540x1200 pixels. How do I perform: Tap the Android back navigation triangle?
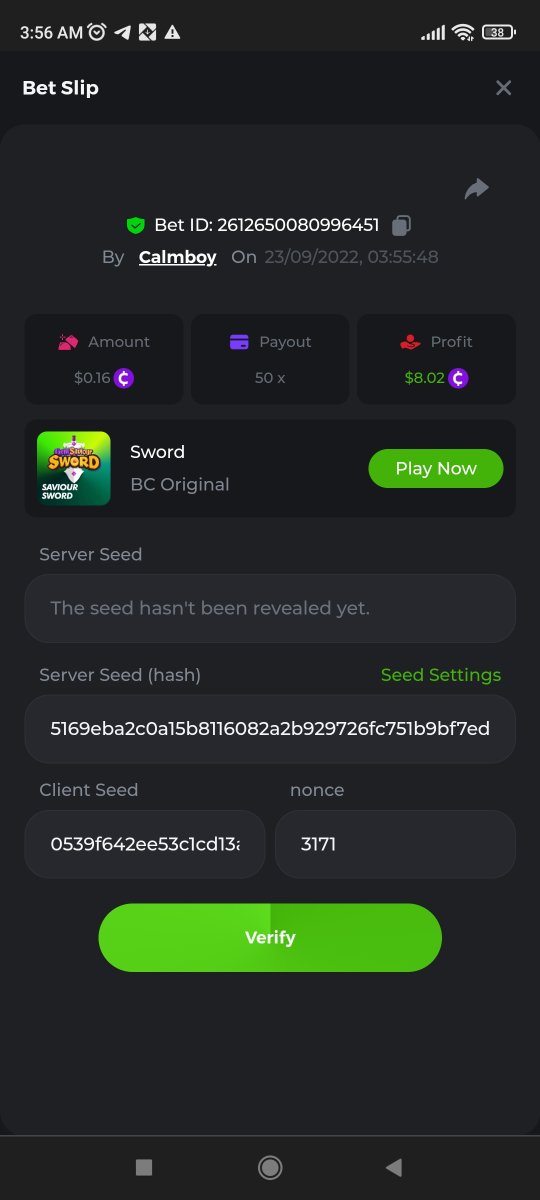click(x=394, y=1167)
